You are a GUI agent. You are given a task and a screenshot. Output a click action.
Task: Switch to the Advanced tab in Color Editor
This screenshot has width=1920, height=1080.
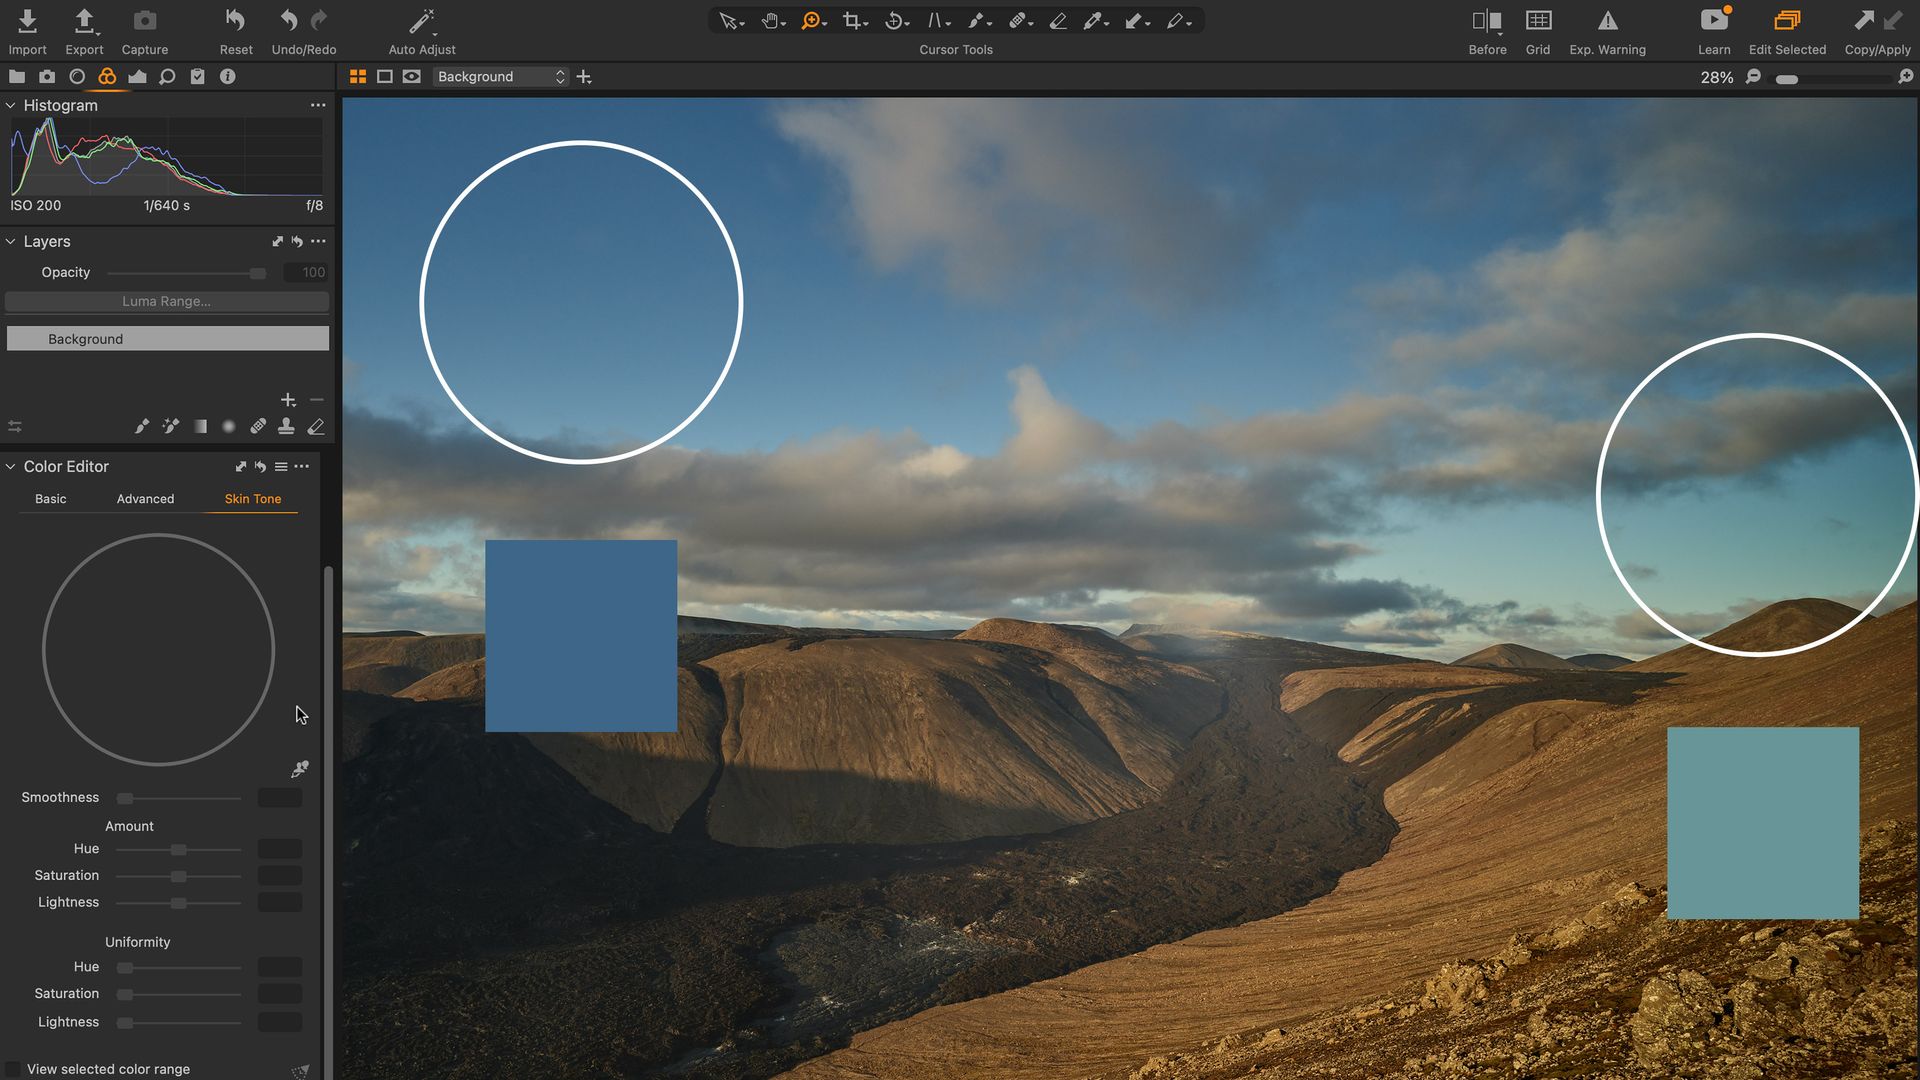(145, 498)
